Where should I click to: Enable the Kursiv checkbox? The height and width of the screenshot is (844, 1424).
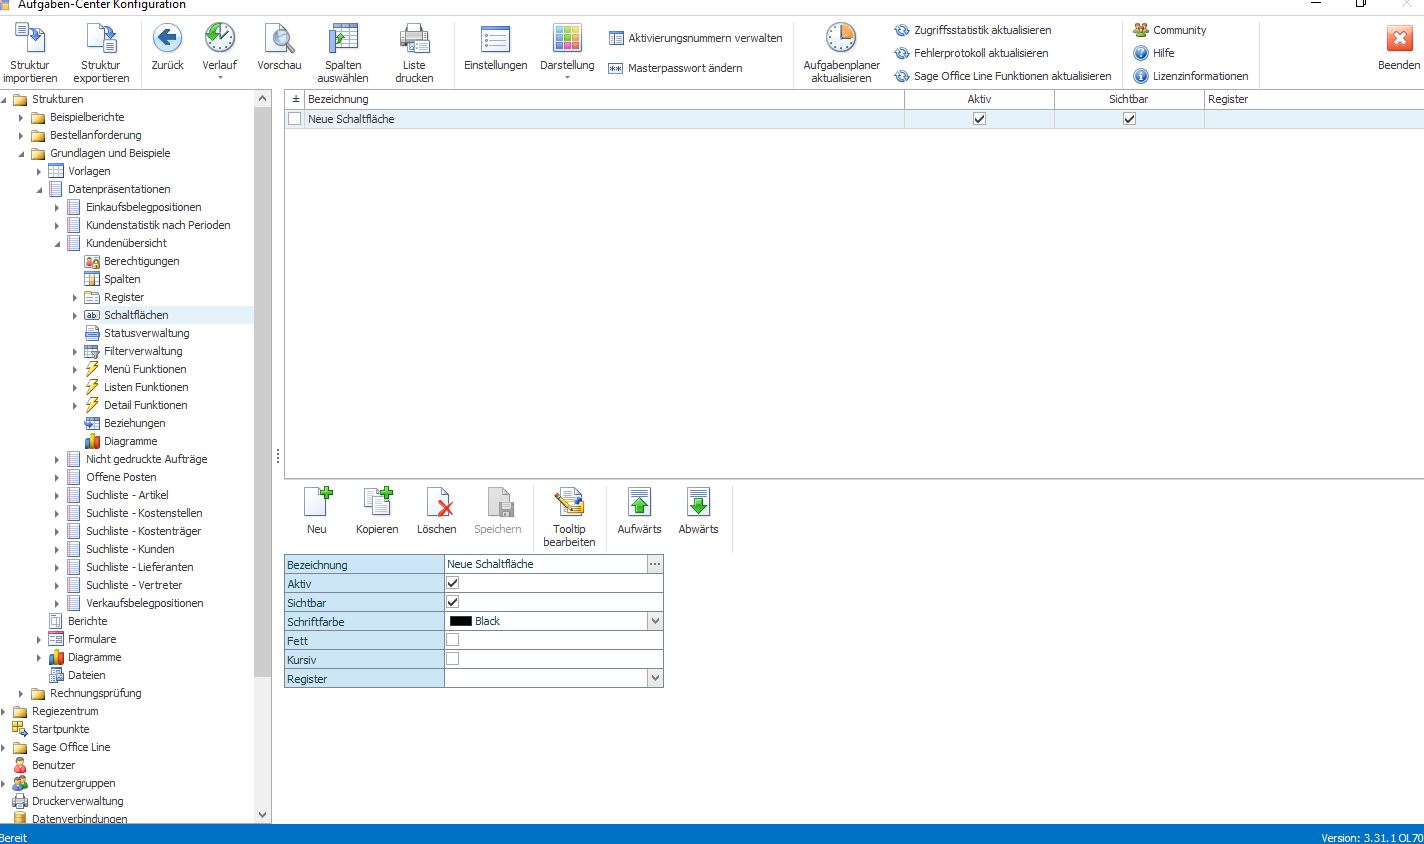[x=452, y=659]
